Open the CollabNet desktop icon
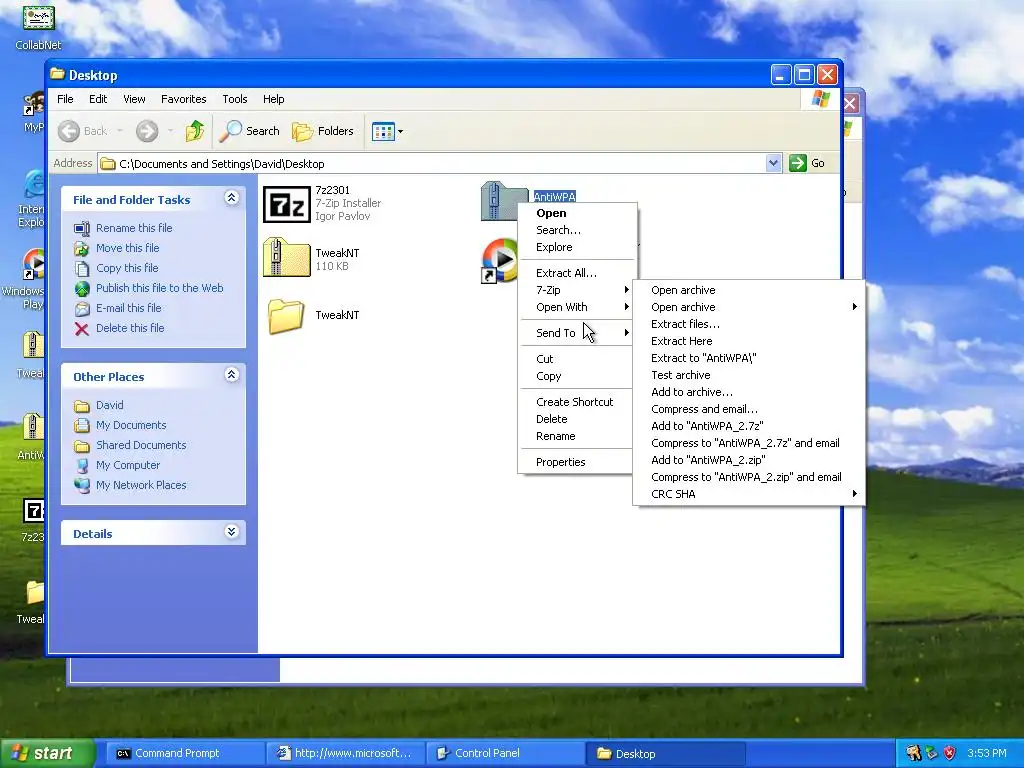 point(38,26)
